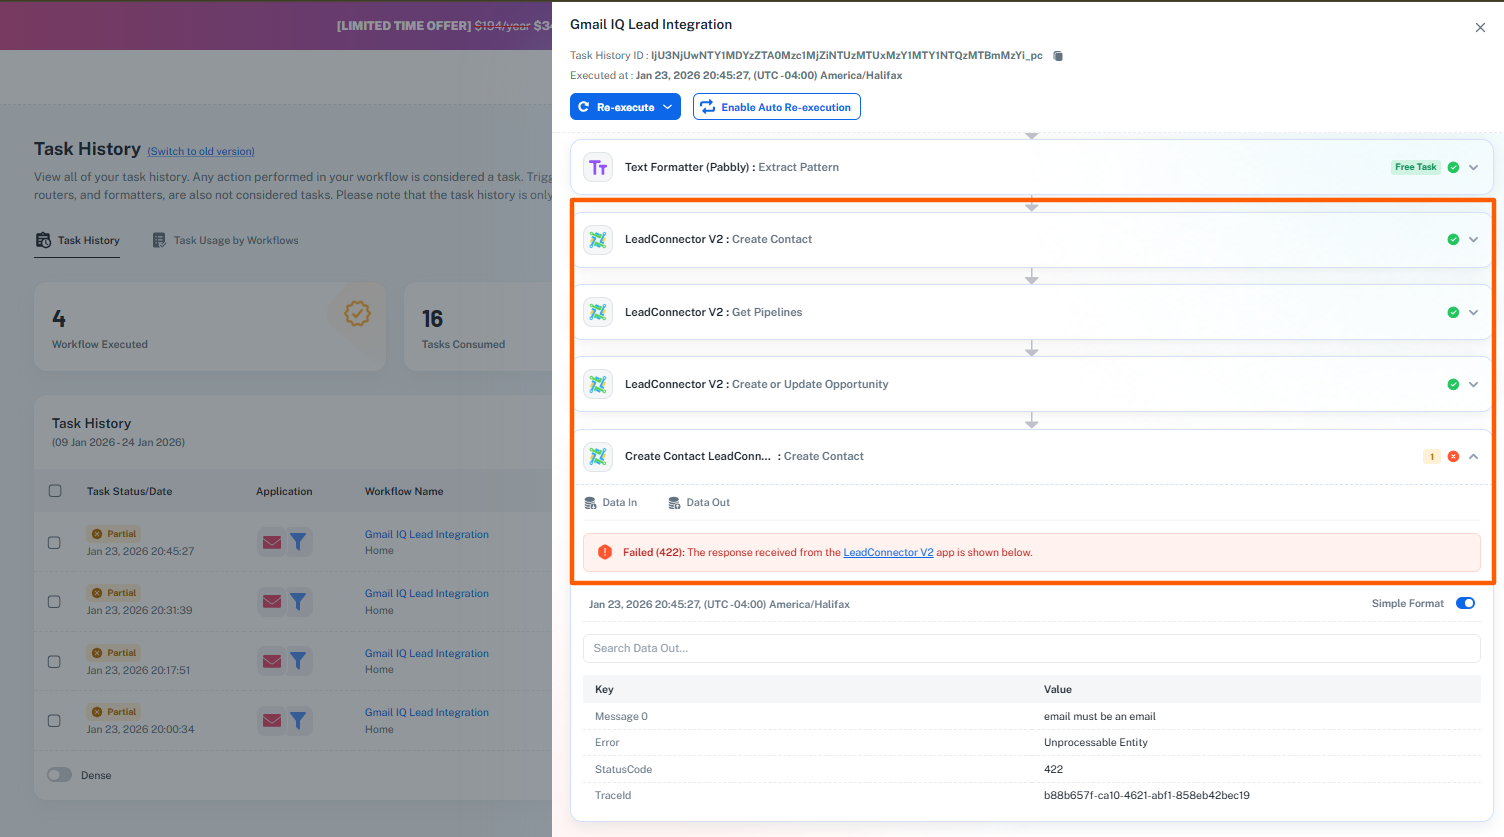
Task: Click the Workflow Name column header
Action: click(x=404, y=491)
